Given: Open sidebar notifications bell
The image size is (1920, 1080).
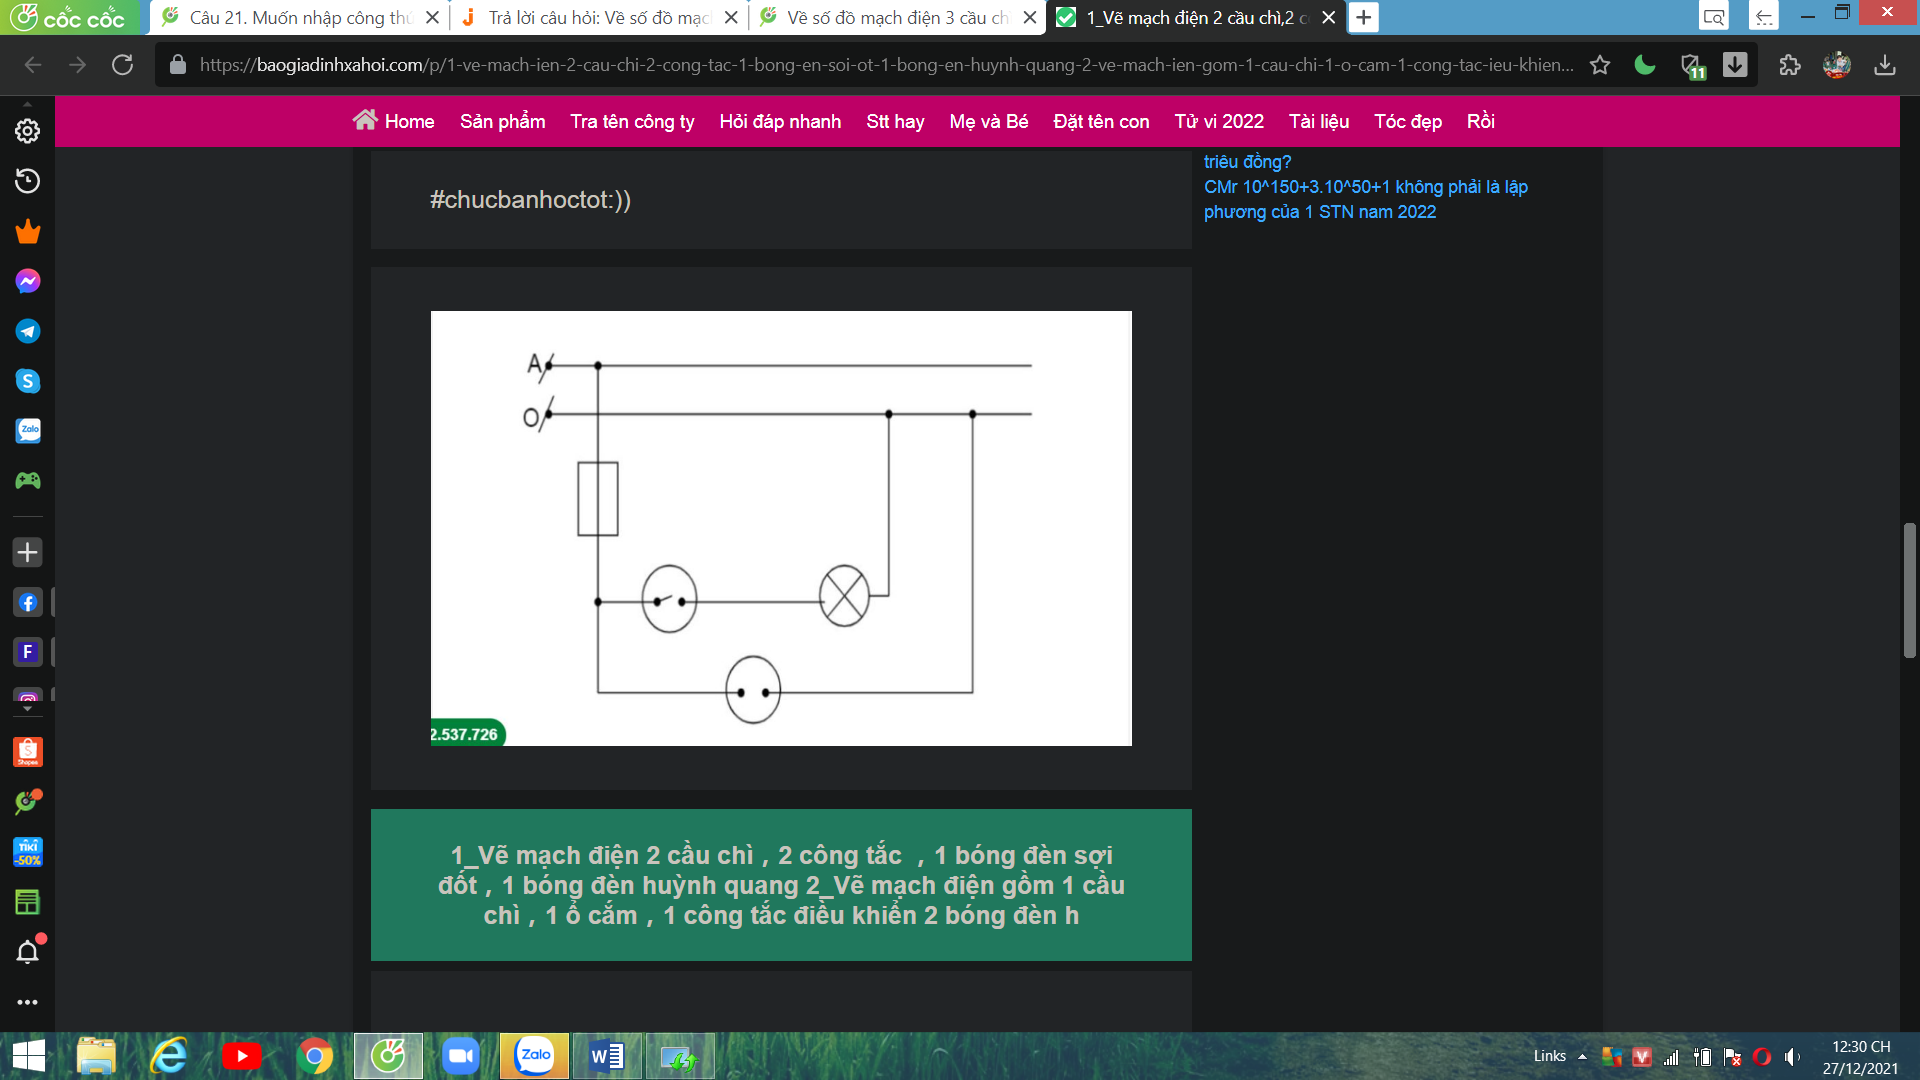Looking at the screenshot, I should pos(28,952).
